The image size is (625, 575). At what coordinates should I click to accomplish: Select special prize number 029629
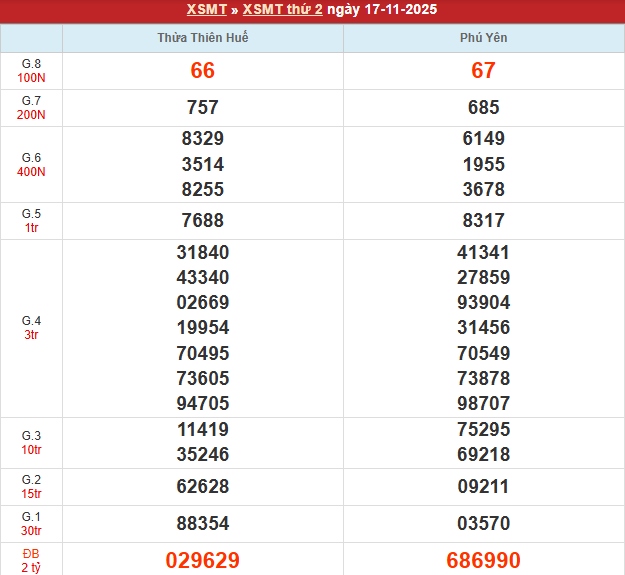click(202, 560)
